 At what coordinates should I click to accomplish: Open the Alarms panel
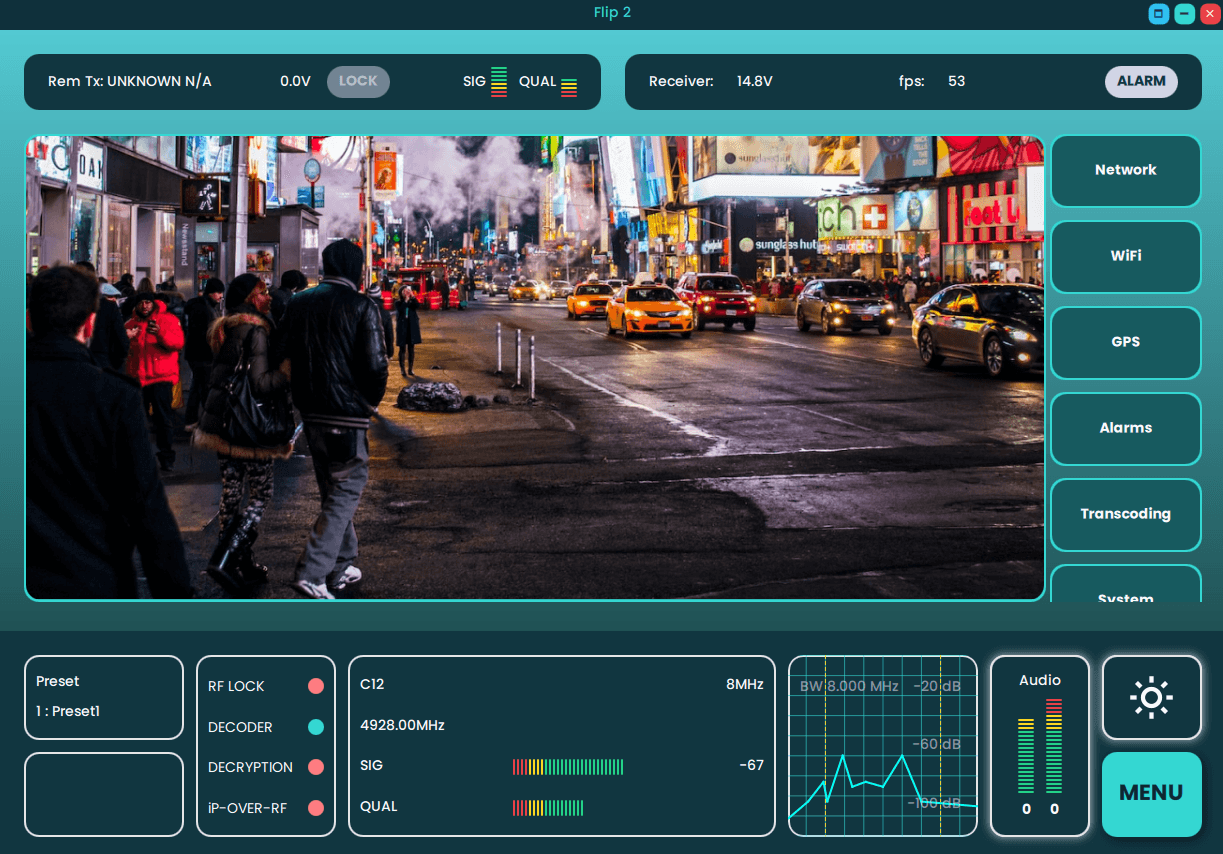pos(1125,428)
